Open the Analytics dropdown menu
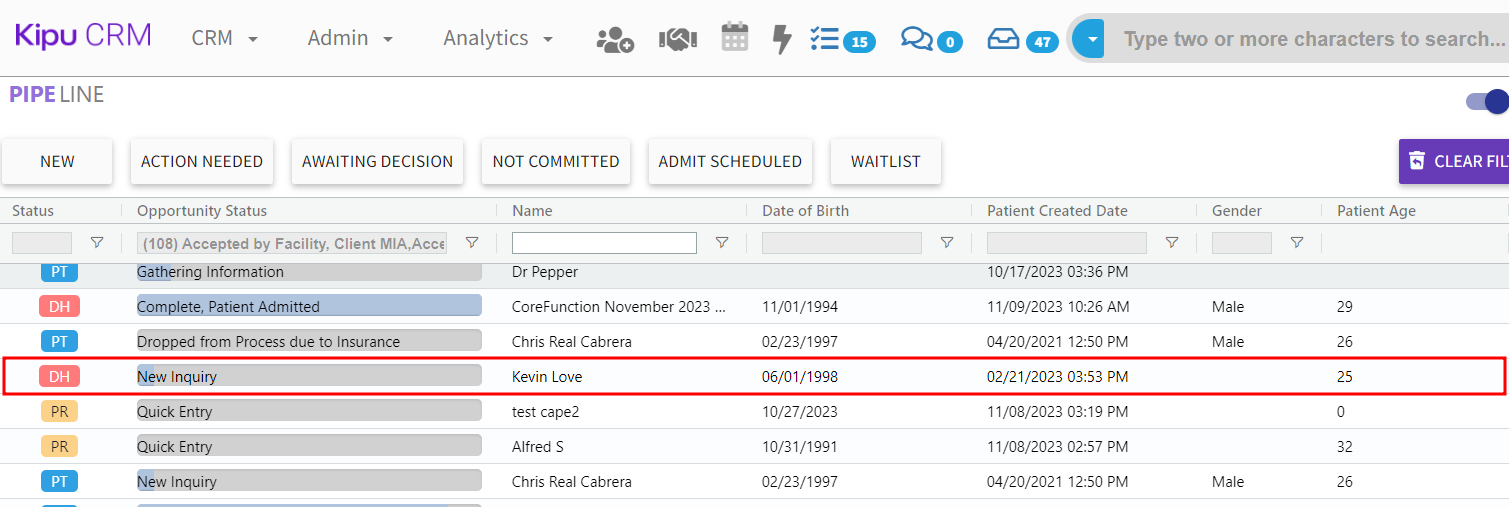1509x507 pixels. click(x=498, y=38)
